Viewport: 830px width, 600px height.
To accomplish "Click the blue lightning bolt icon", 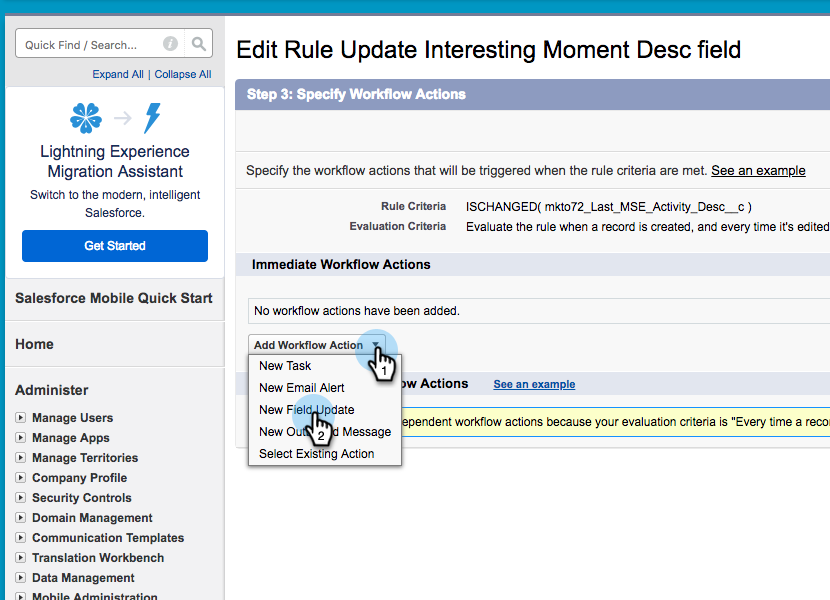I will click(x=152, y=118).
